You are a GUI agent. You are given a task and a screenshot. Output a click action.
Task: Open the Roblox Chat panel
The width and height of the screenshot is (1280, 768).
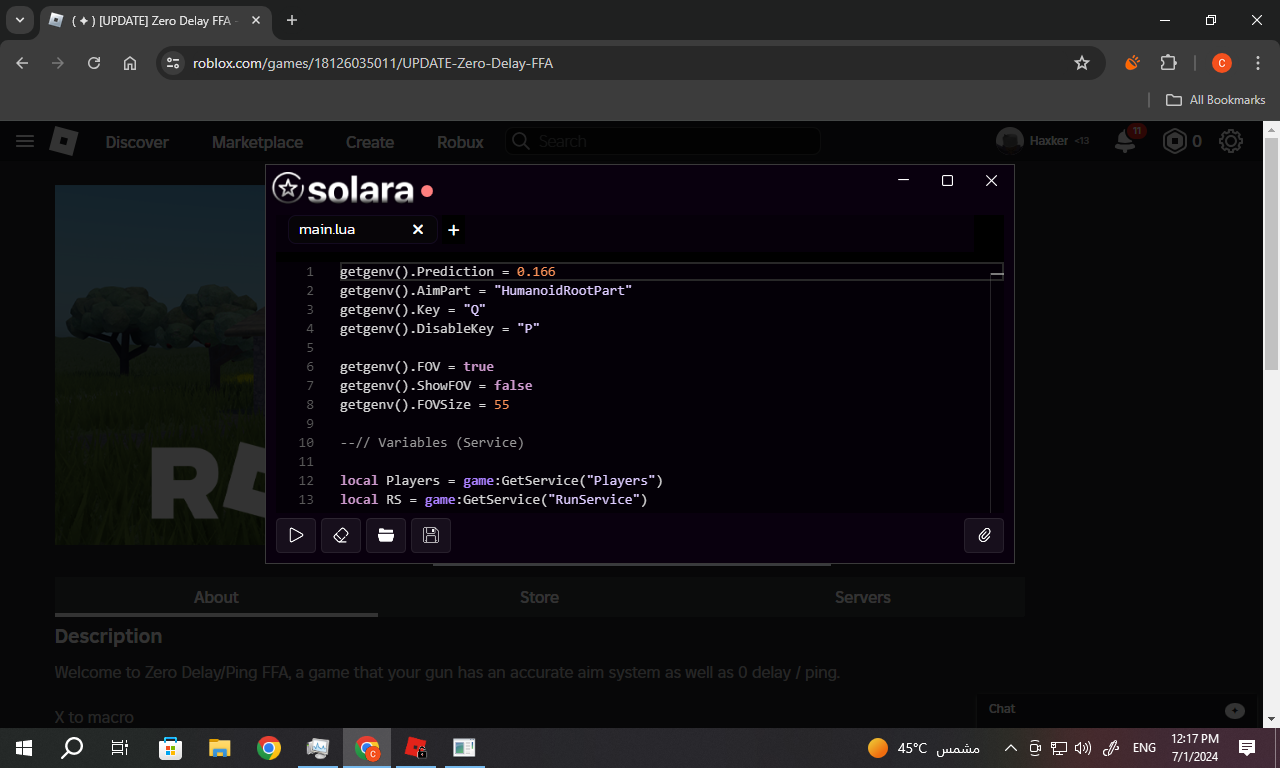click(x=1116, y=710)
